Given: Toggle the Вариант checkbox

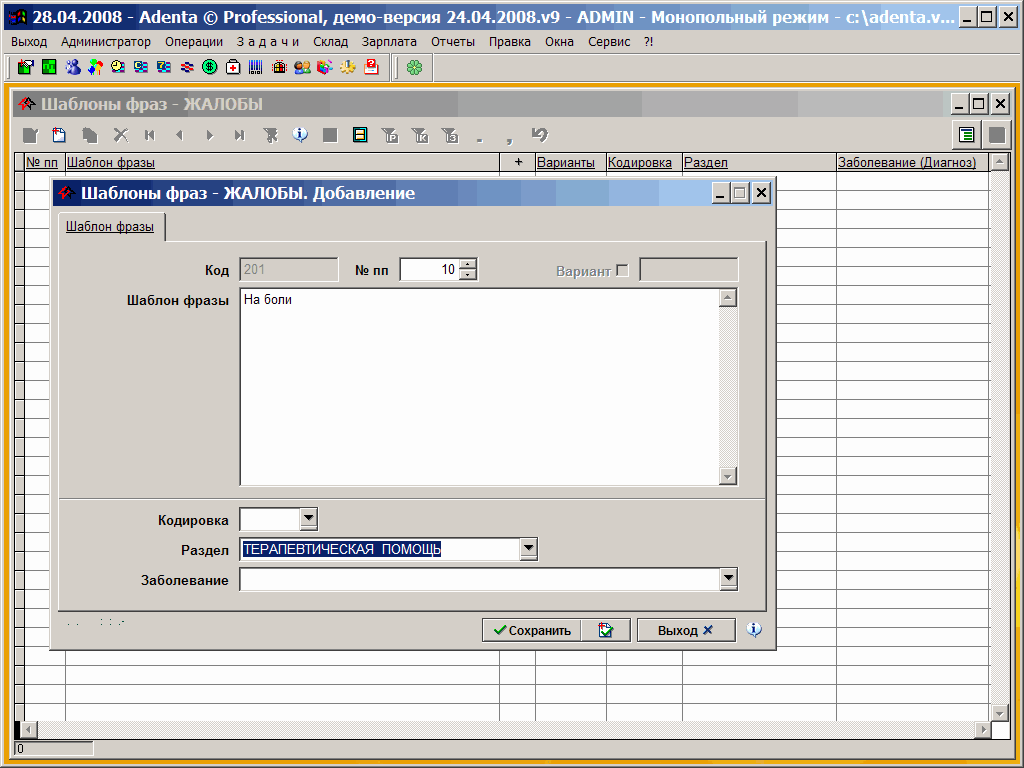Looking at the screenshot, I should (x=623, y=270).
